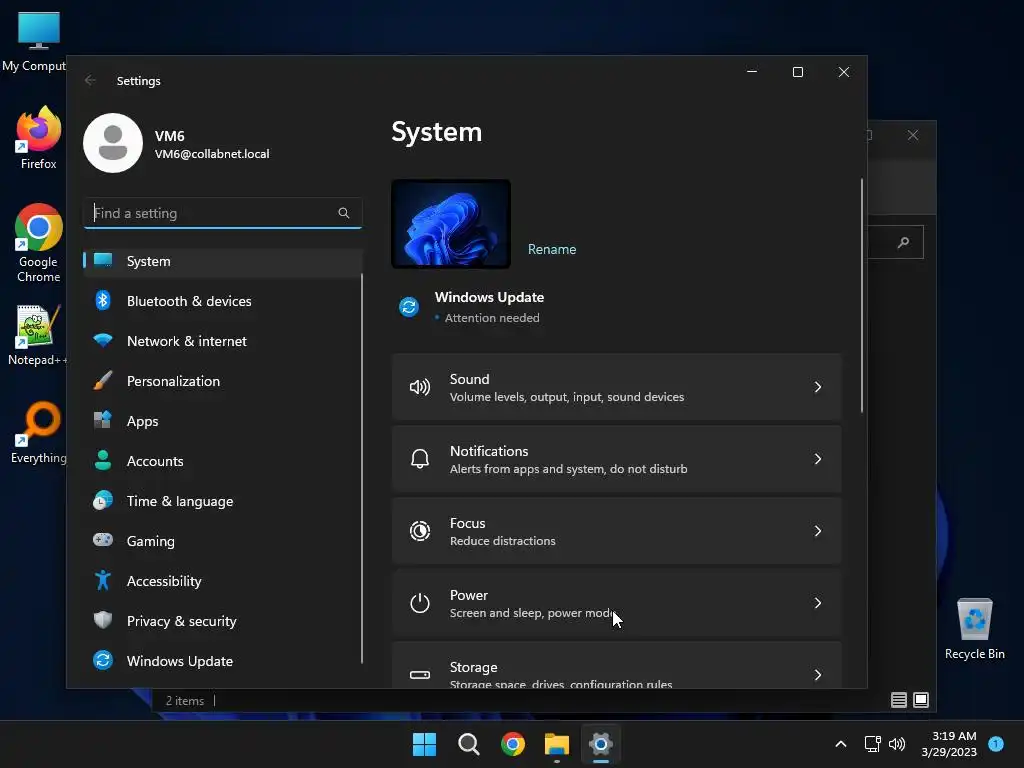Select the Firefox desktop shortcut

click(x=39, y=138)
